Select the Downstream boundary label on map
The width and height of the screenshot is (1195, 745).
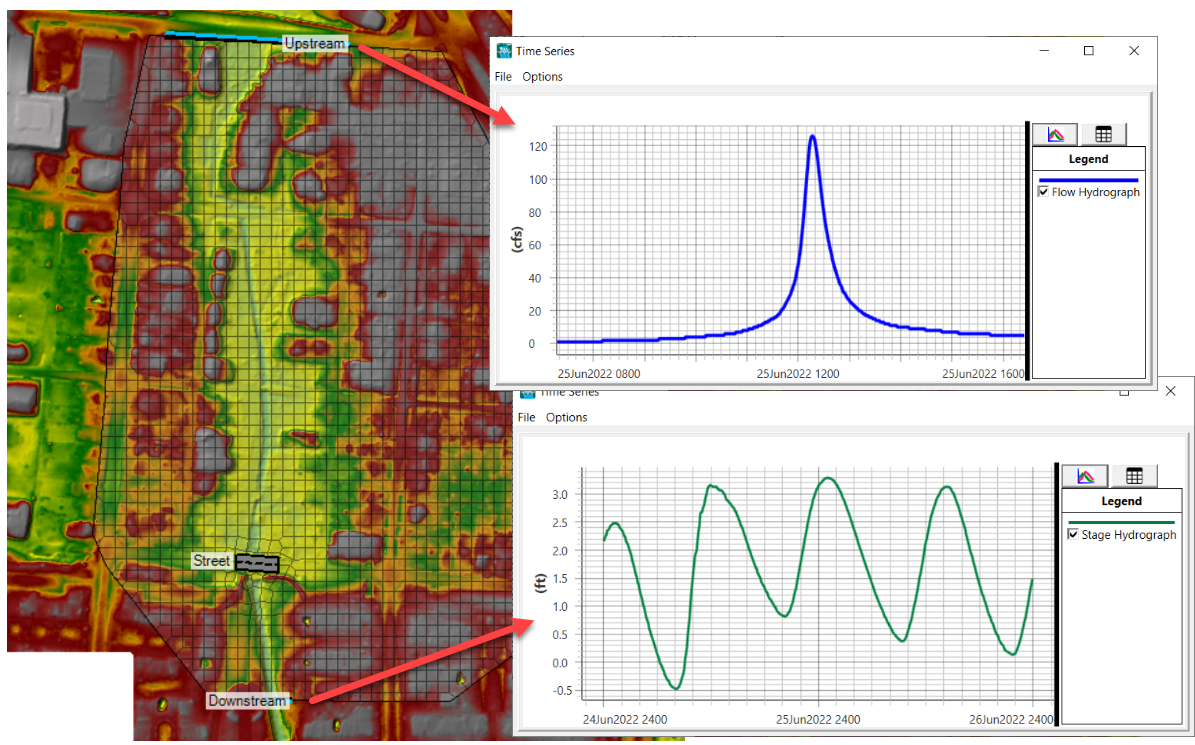[247, 701]
